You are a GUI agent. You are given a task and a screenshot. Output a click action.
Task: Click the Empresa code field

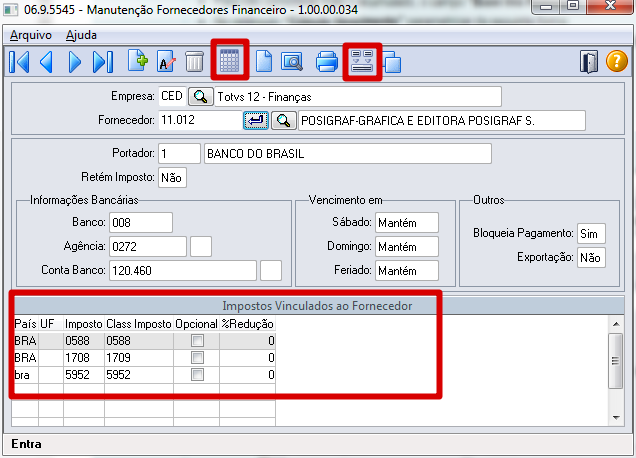tap(172, 97)
